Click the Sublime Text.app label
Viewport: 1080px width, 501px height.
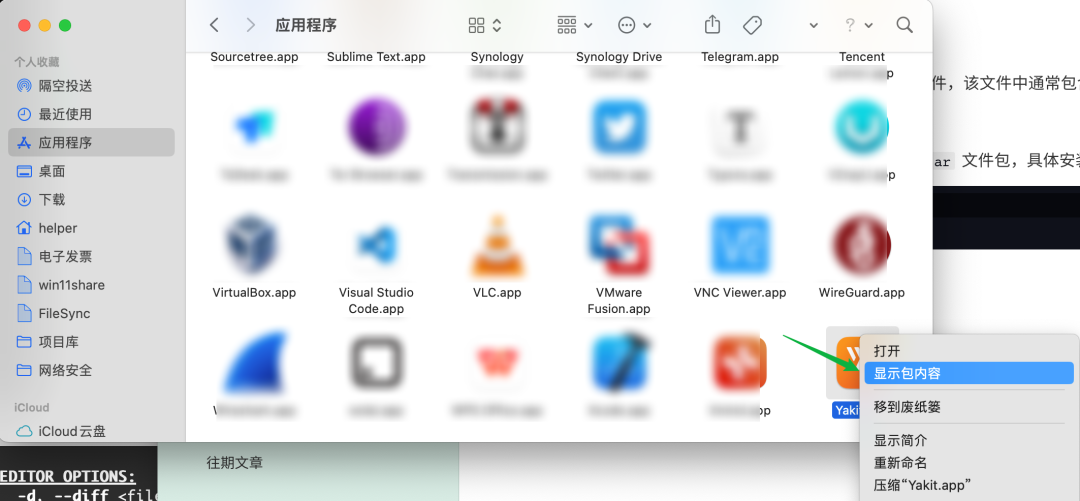tap(376, 57)
